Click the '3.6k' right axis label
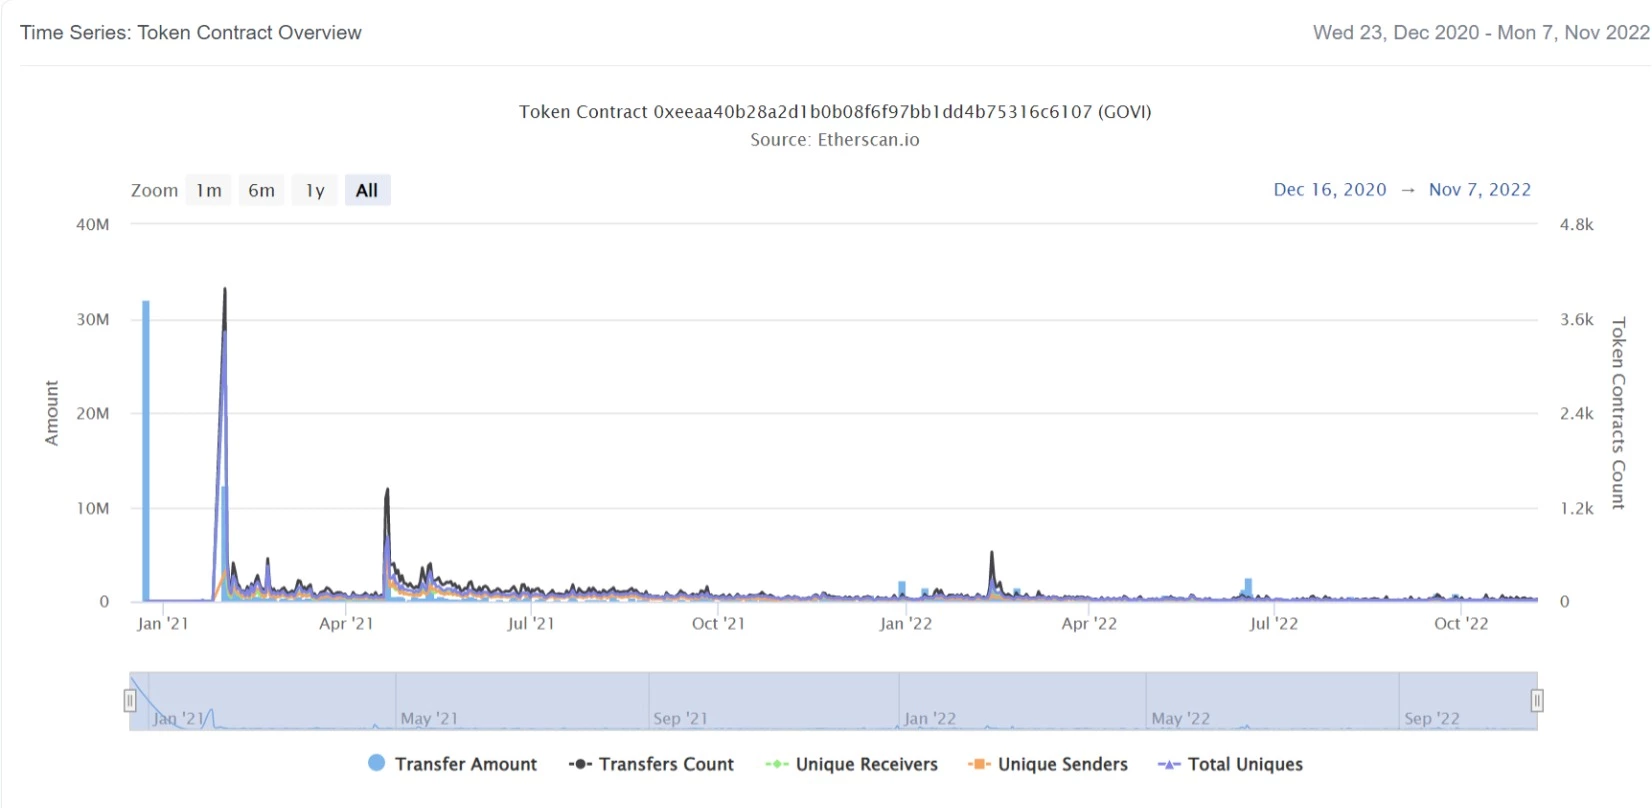Viewport: 1652px width, 808px height. (1577, 320)
